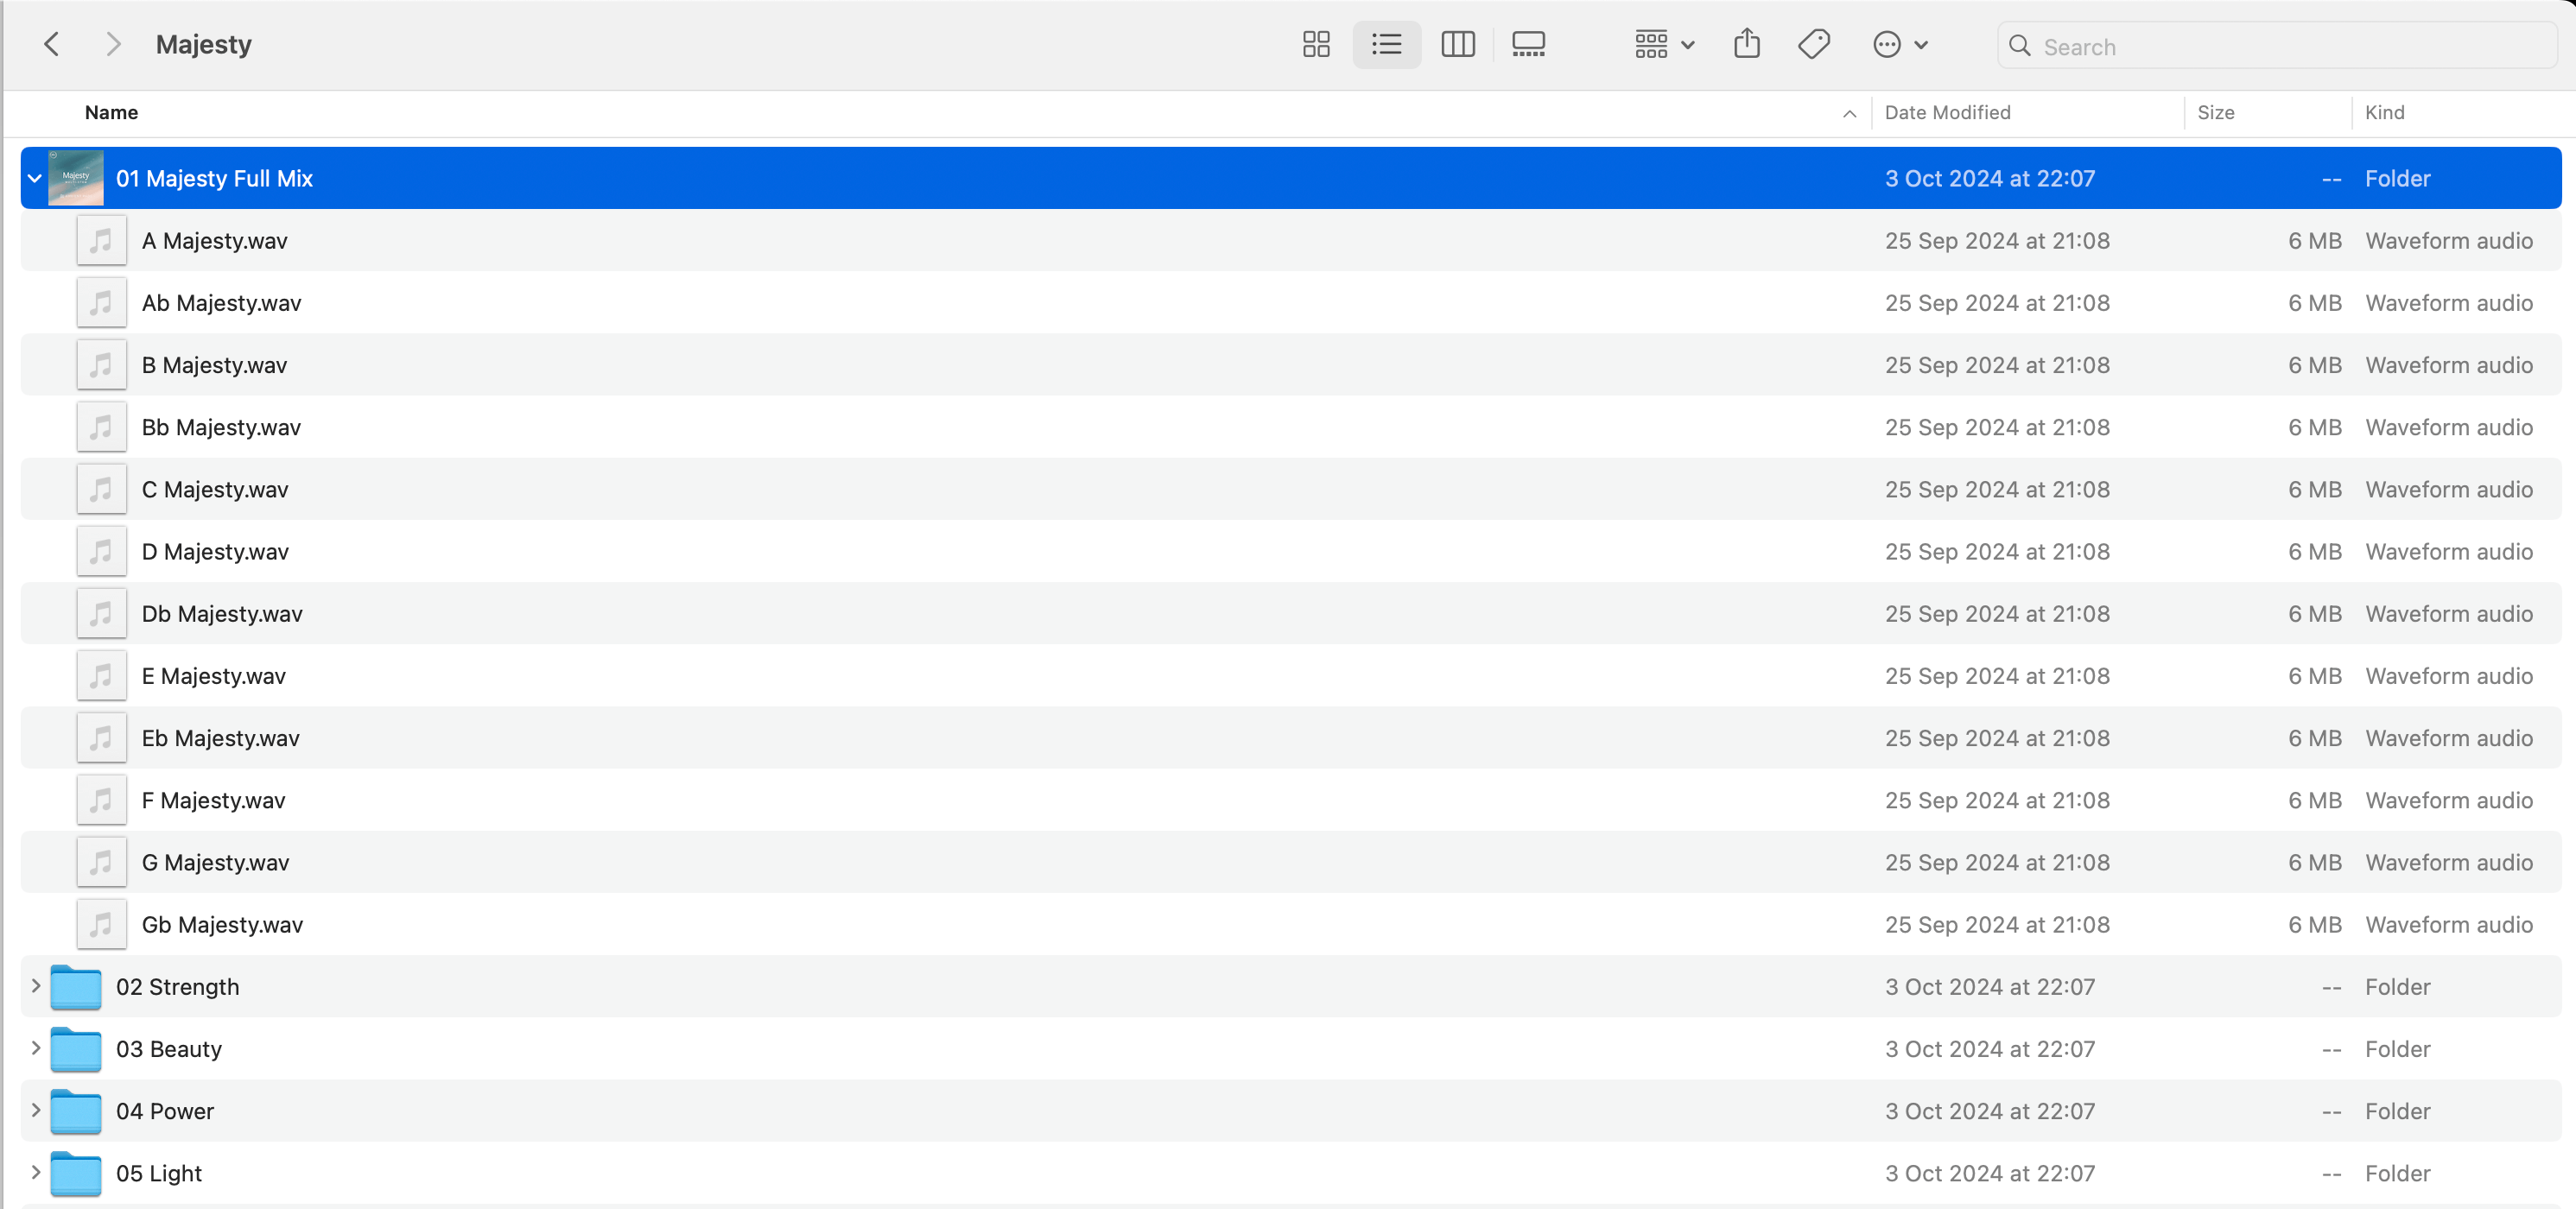Click the A Majesty.wav audio icon
The image size is (2576, 1209).
(x=101, y=240)
